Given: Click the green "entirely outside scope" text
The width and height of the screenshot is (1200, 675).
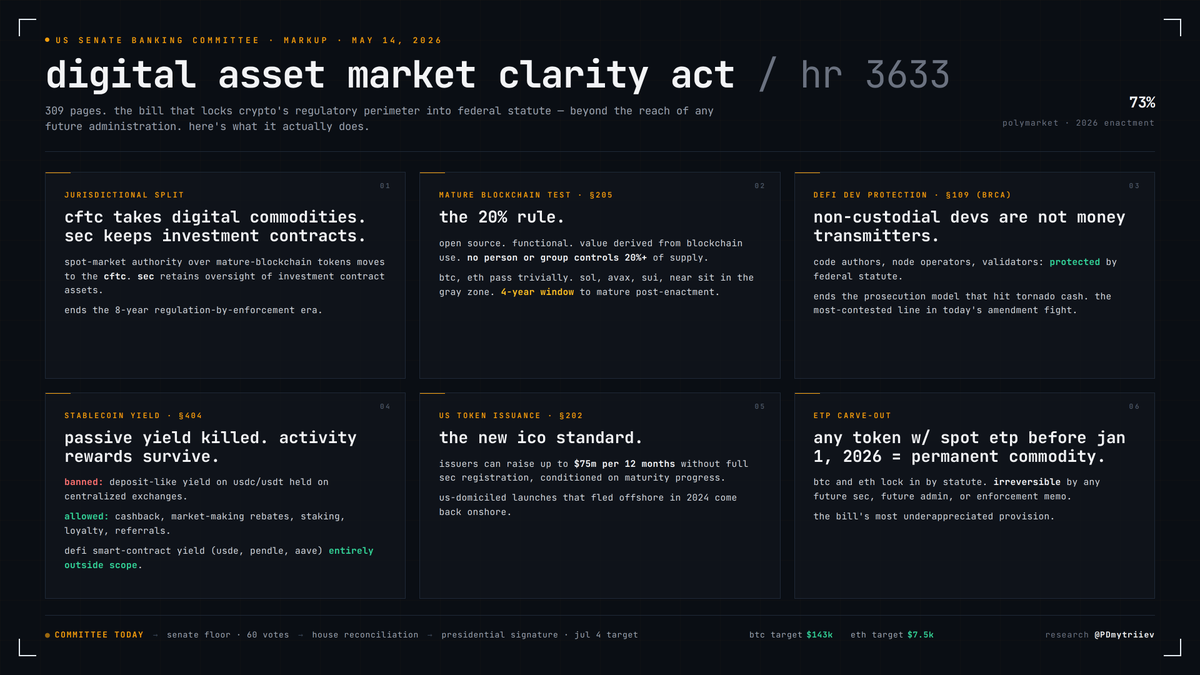Looking at the screenshot, I should [219, 558].
